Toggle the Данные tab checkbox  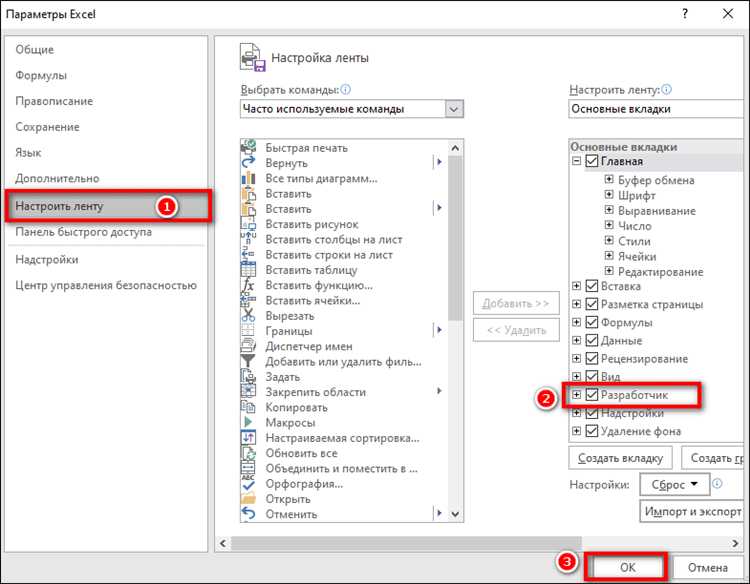pos(592,341)
